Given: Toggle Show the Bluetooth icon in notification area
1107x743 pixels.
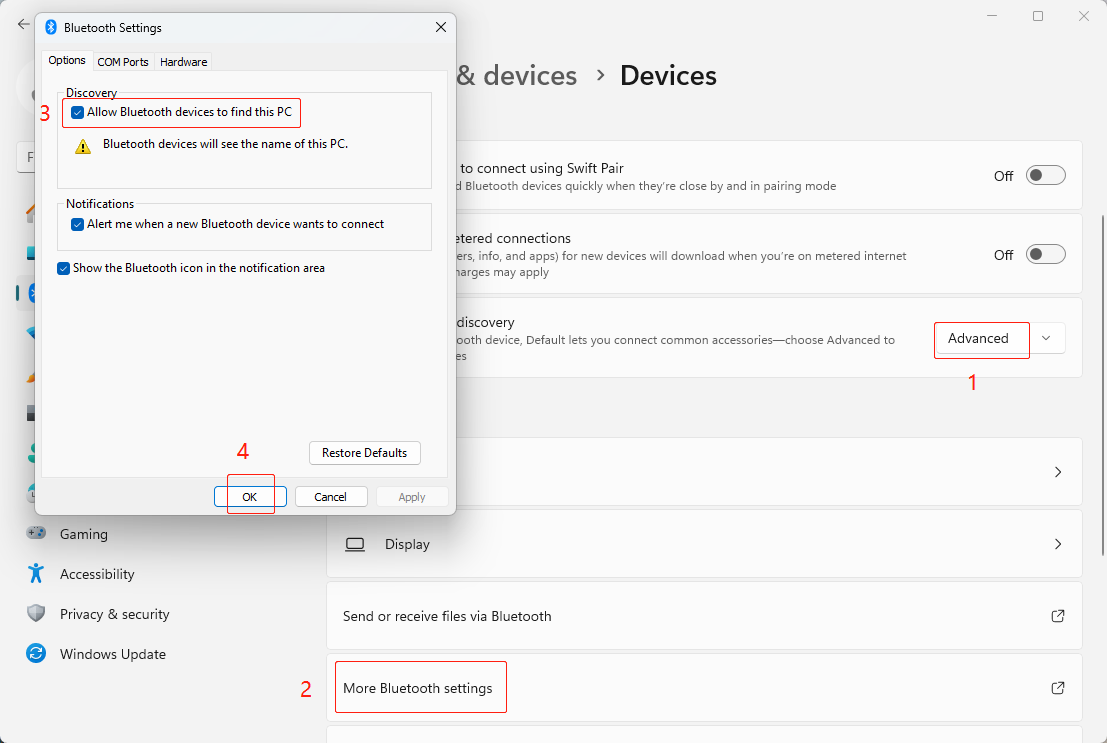Looking at the screenshot, I should pos(64,268).
